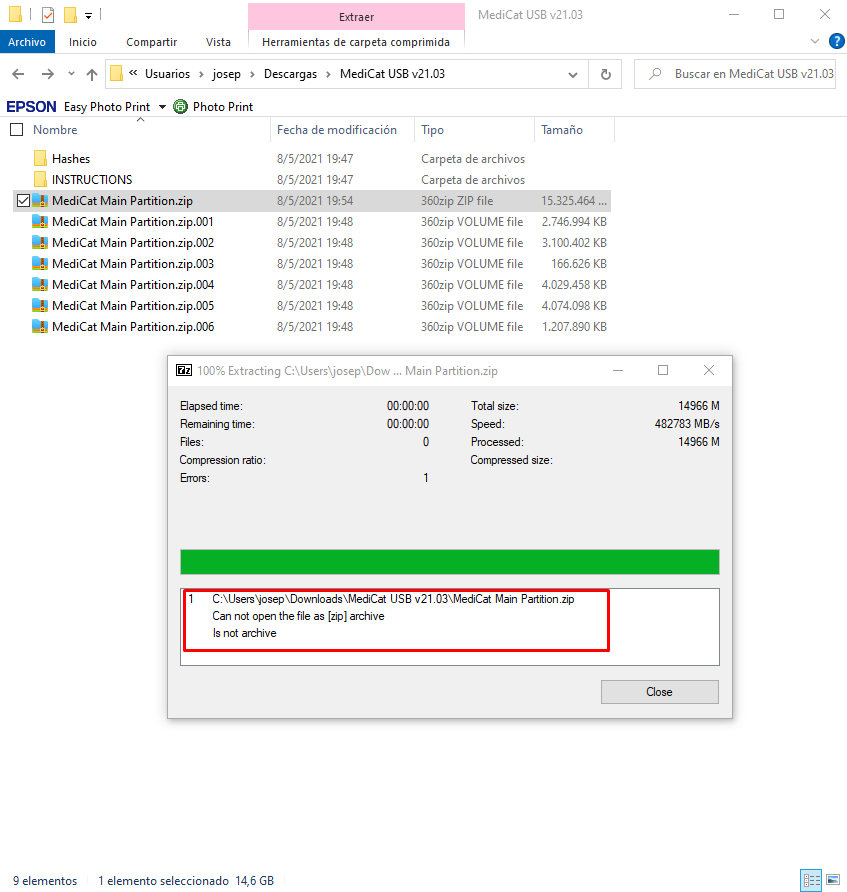Open the Archivo menu
The image size is (847, 892).
click(27, 42)
